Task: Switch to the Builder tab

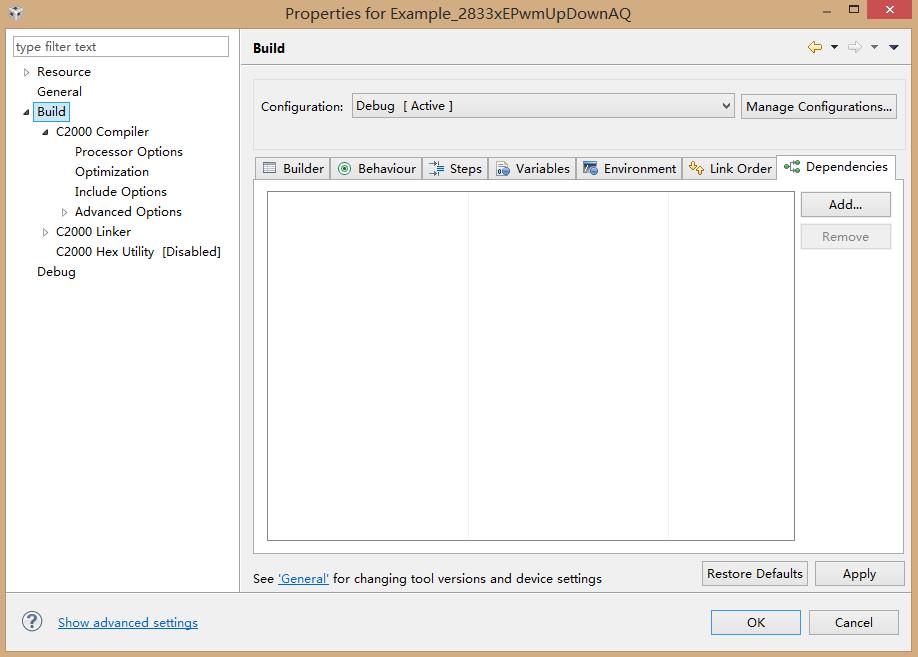Action: (x=293, y=169)
